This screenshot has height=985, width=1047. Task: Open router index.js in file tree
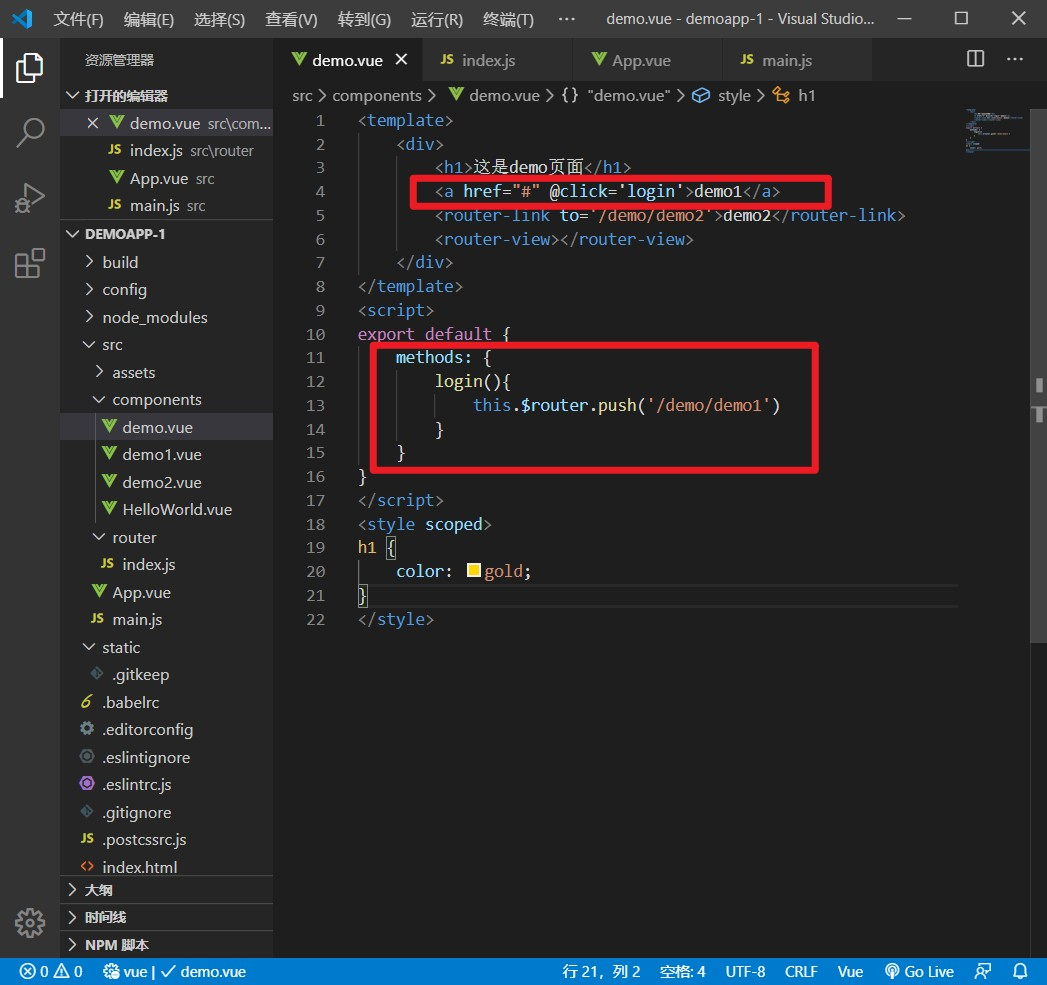point(167,564)
